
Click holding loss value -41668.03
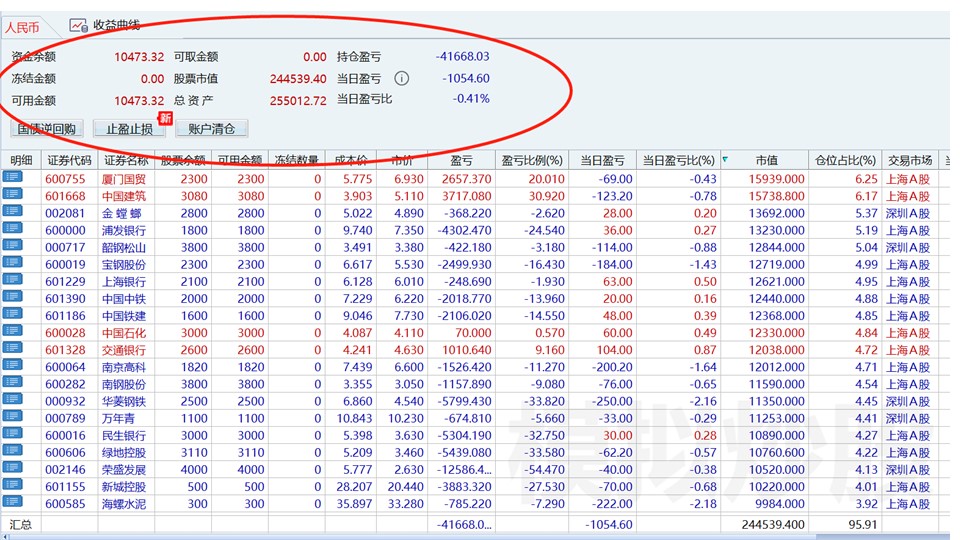[463, 56]
